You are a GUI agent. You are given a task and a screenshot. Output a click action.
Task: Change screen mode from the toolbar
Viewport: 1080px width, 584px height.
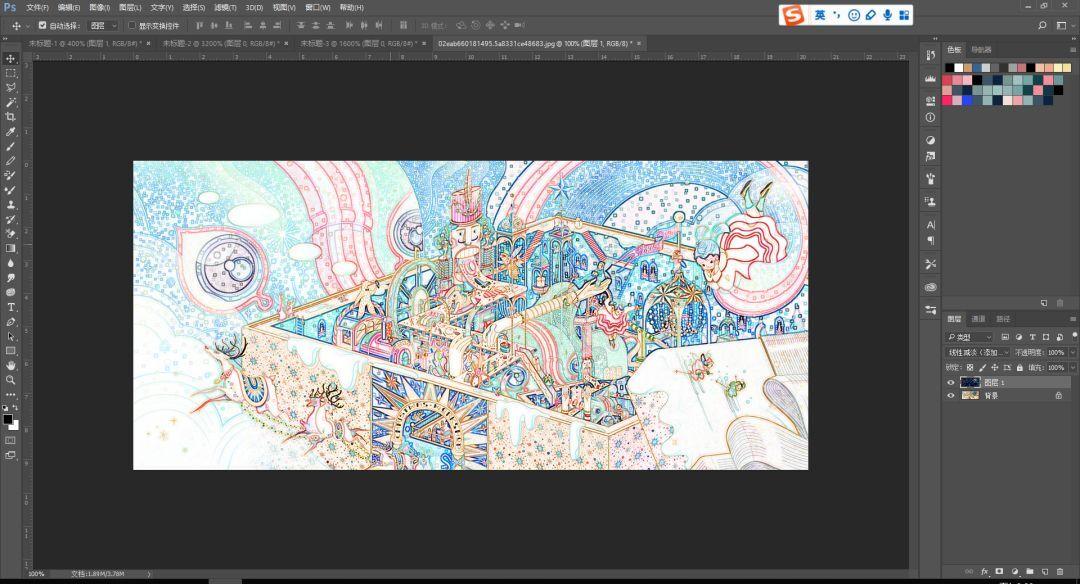pyautogui.click(x=10, y=455)
